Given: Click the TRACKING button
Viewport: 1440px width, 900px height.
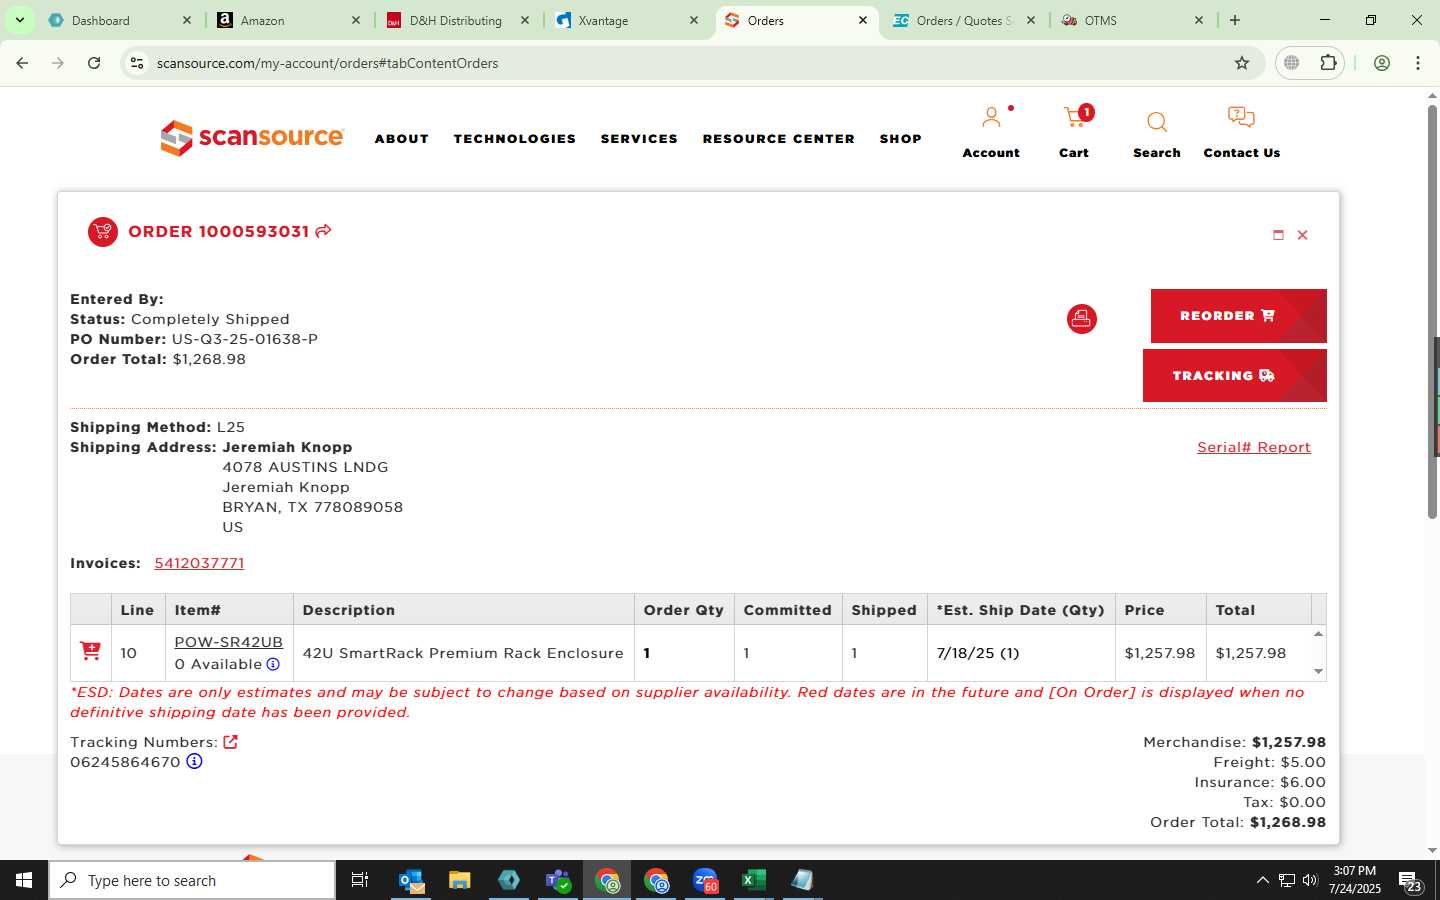Looking at the screenshot, I should click(1234, 376).
